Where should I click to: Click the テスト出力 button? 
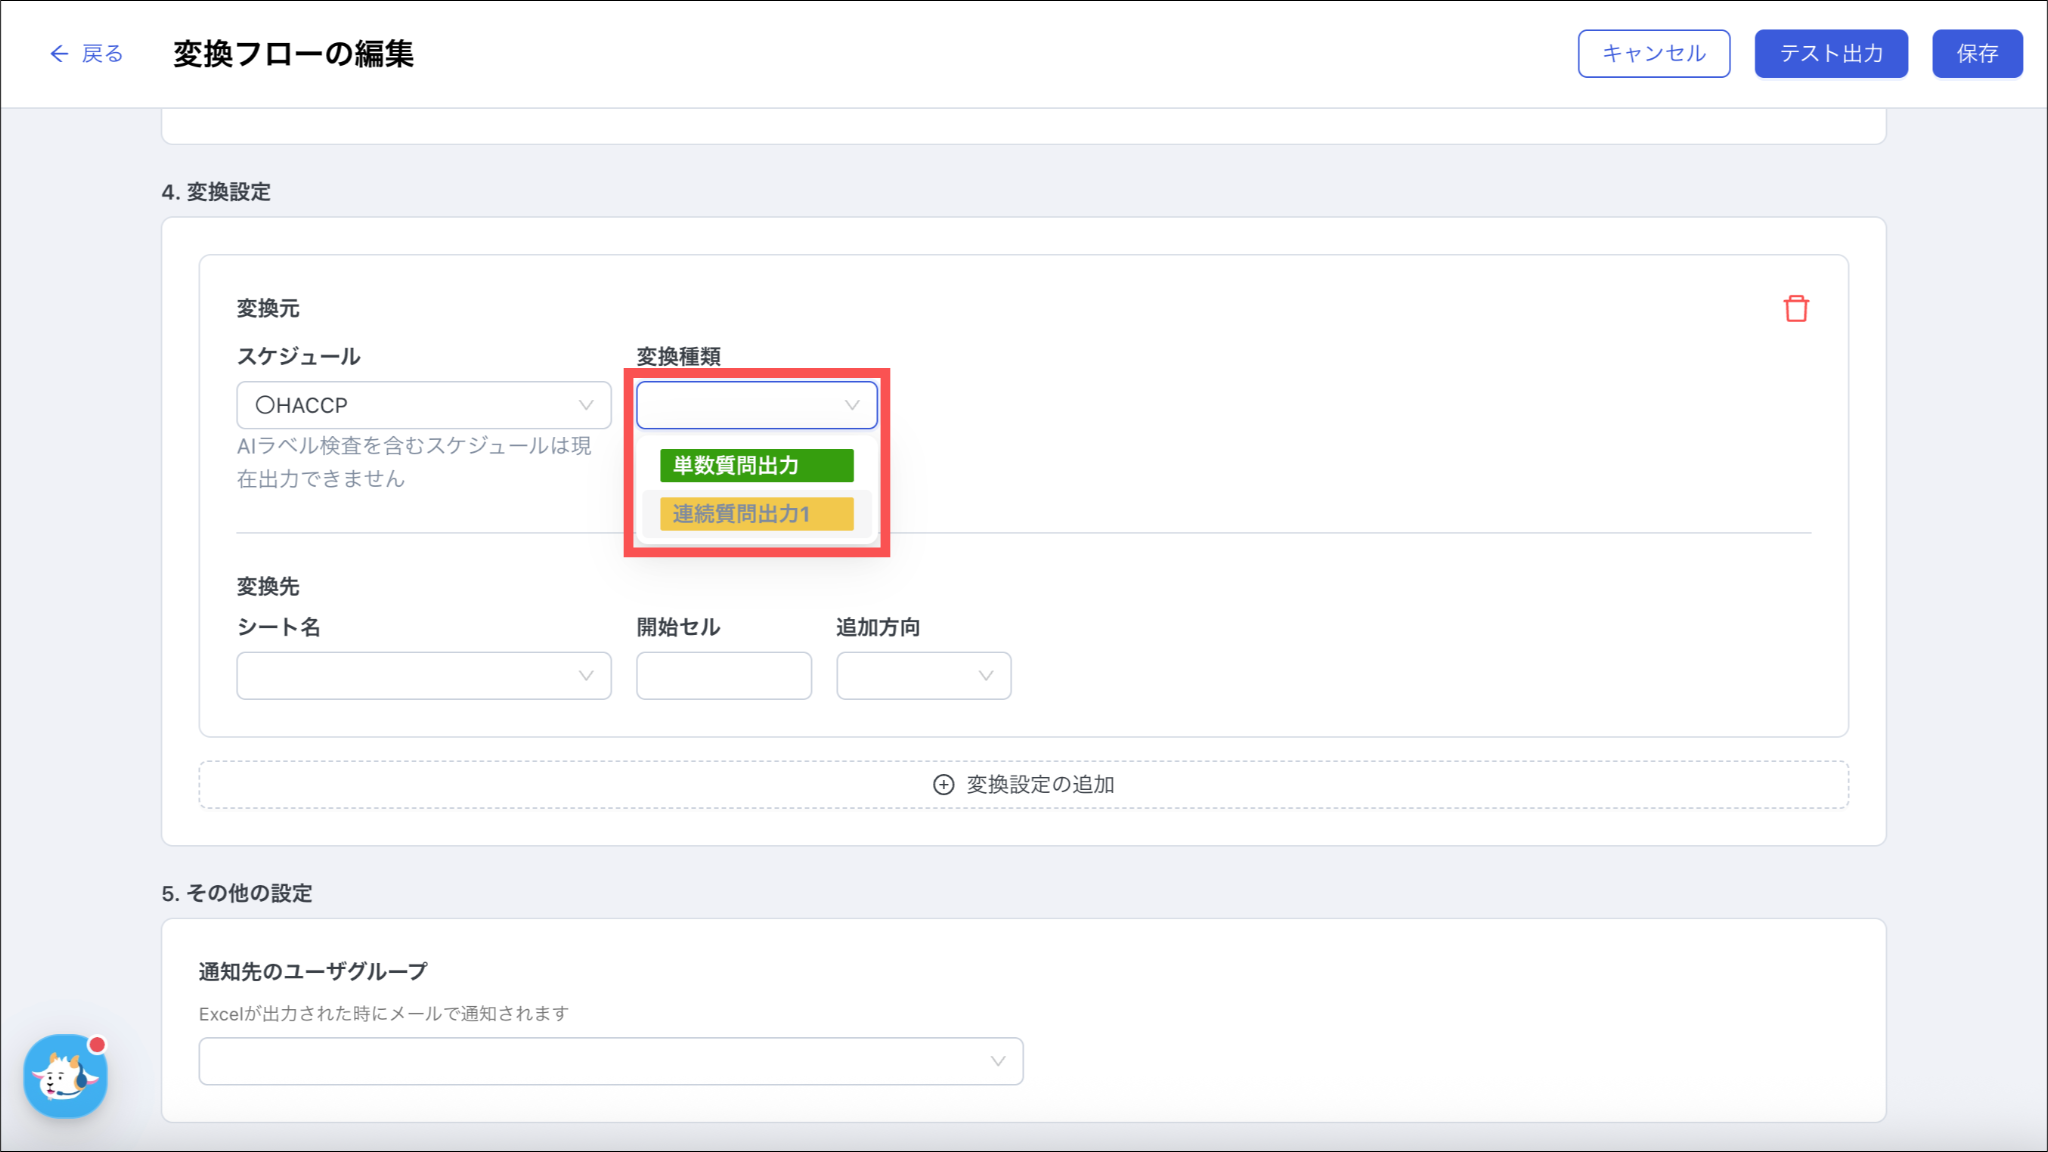pos(1830,54)
